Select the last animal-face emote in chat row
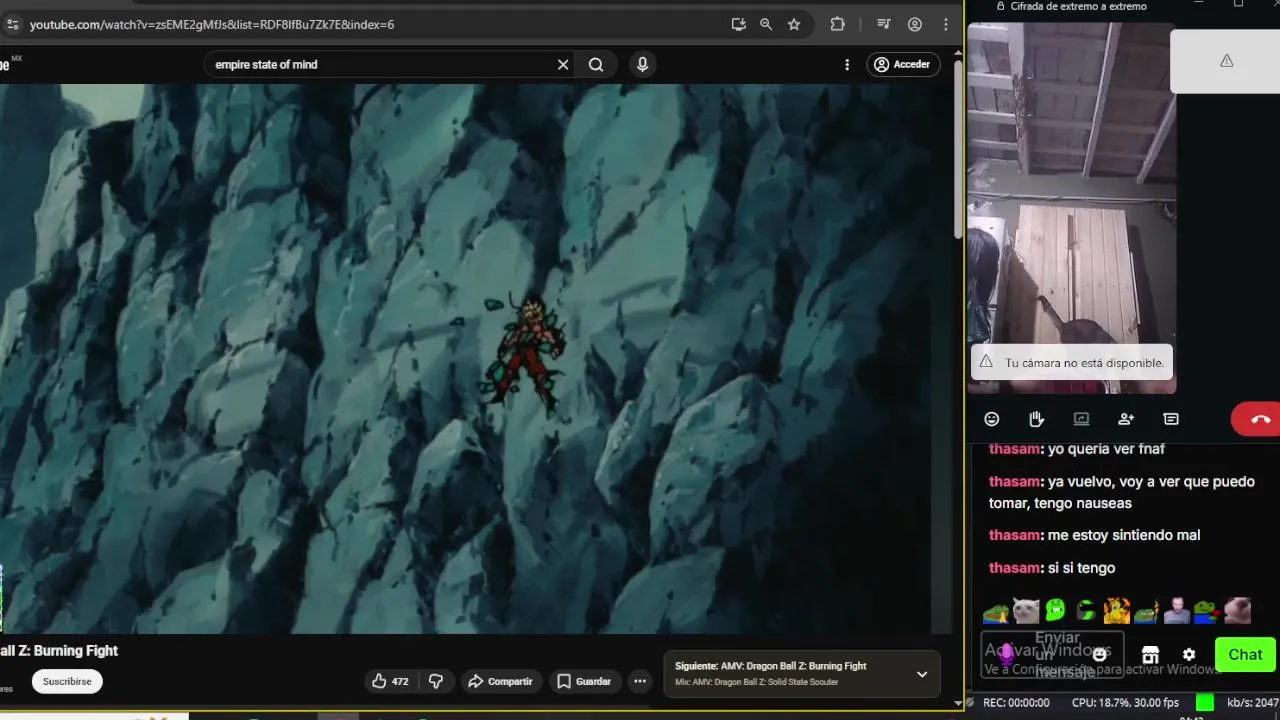Image resolution: width=1280 pixels, height=720 pixels. pos(1238,610)
